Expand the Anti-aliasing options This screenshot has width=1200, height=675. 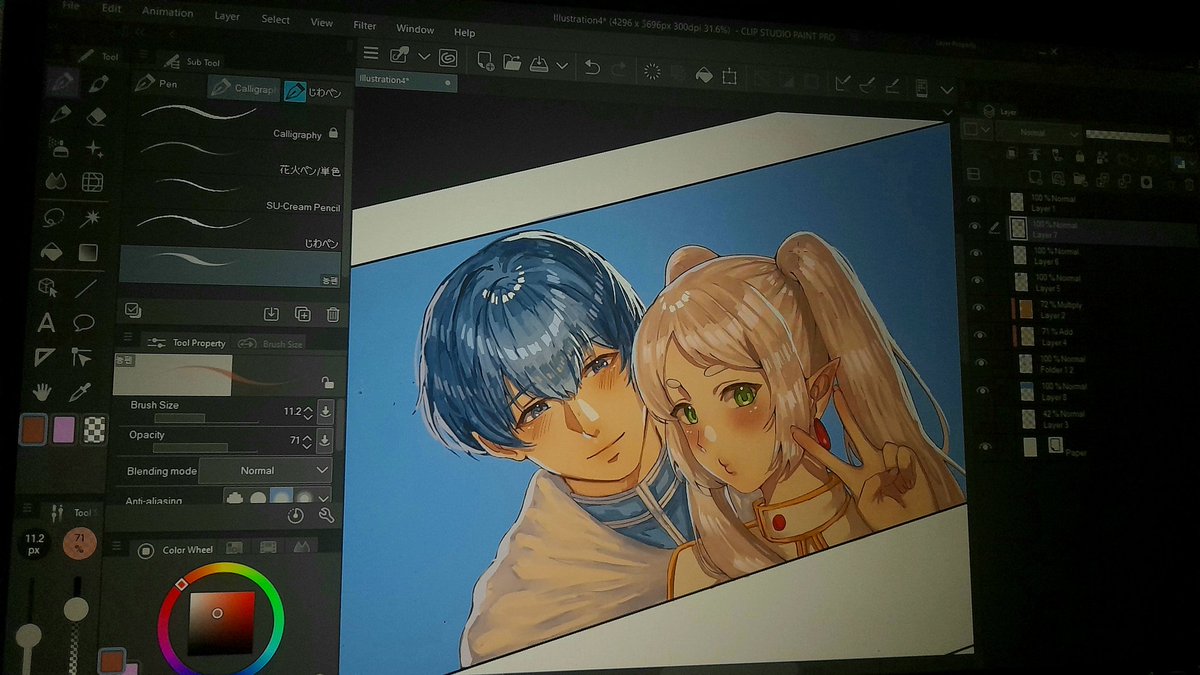322,498
